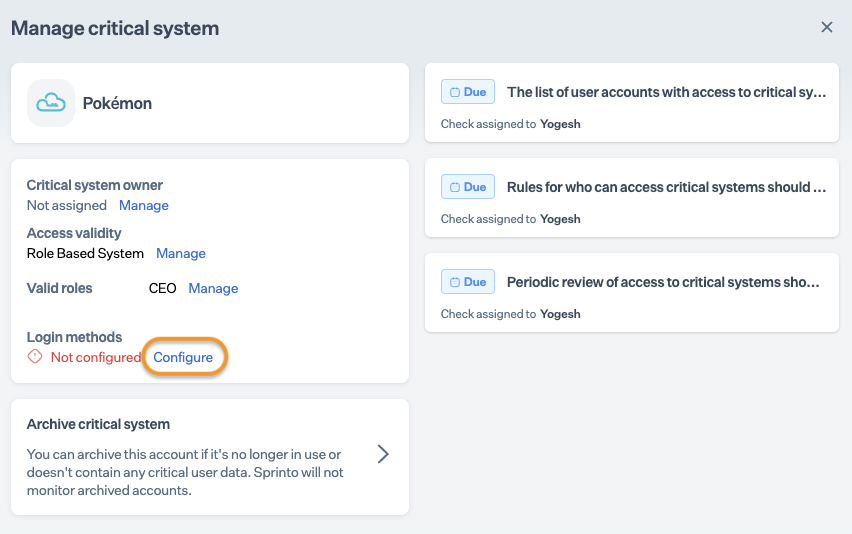Screen dimensions: 852x534
Task: Expand the Archive critical system chevron
Action: [383, 454]
